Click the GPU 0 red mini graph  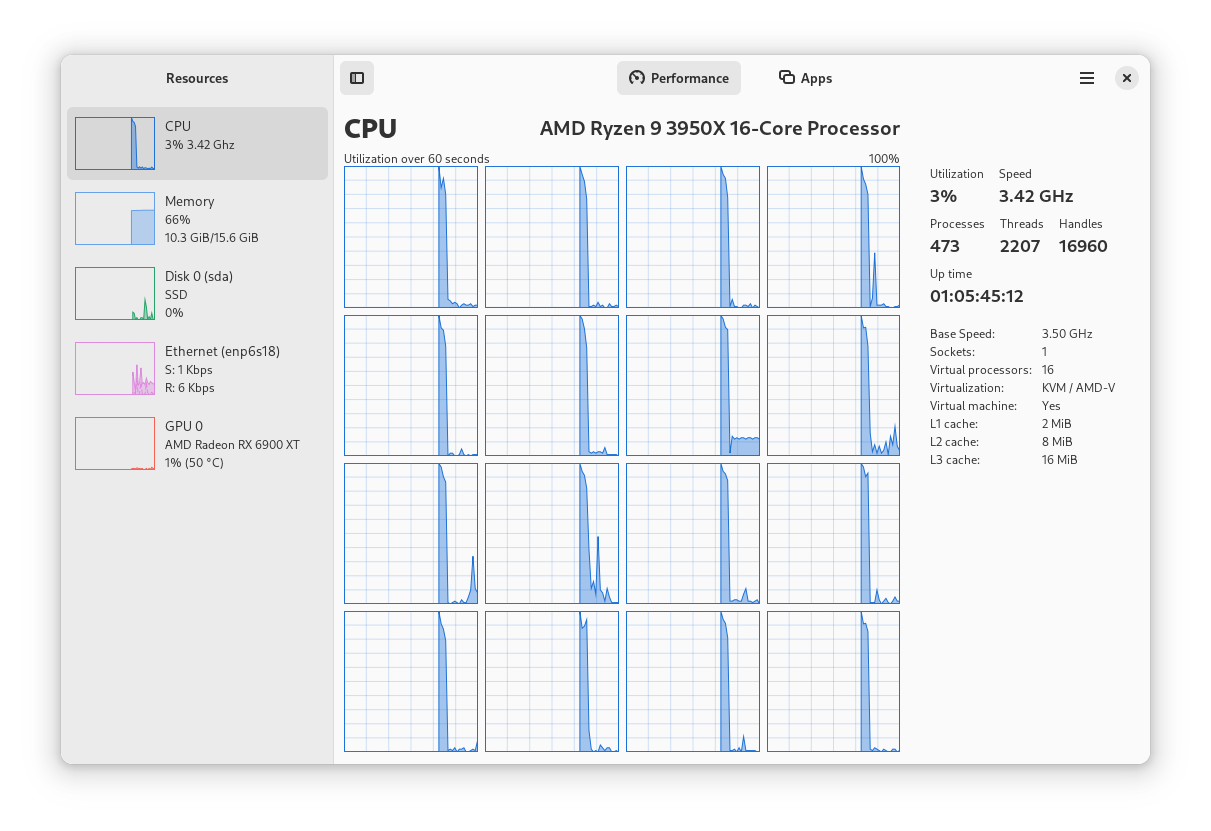point(115,443)
